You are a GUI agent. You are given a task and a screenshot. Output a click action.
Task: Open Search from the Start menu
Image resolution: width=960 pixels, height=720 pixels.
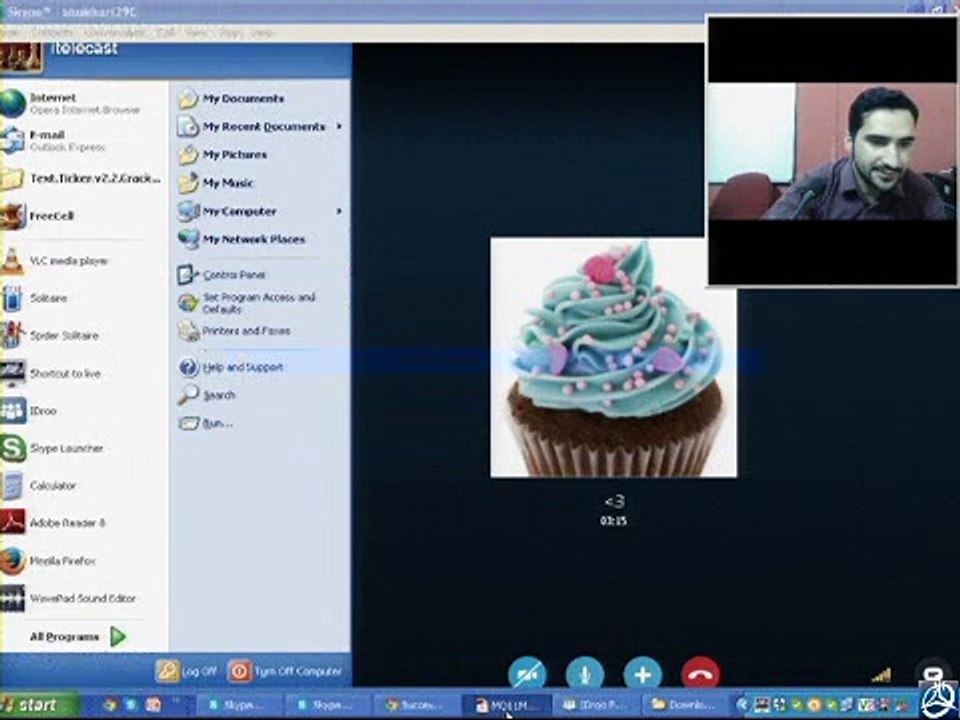(261, 395)
